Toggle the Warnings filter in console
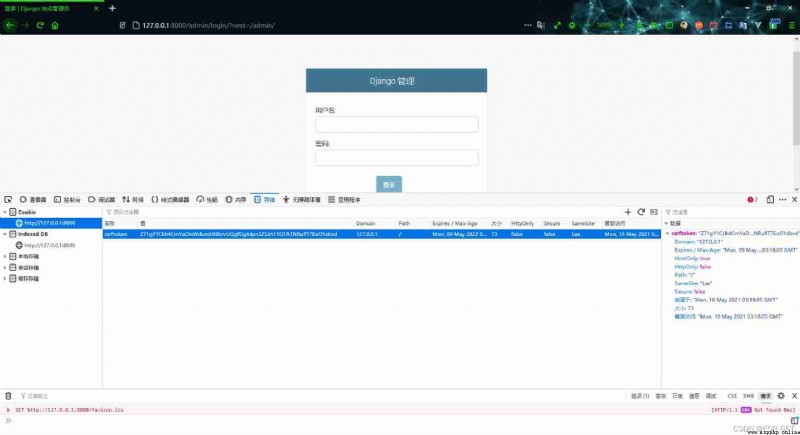Screen dimensions: 800x435 tap(661, 396)
